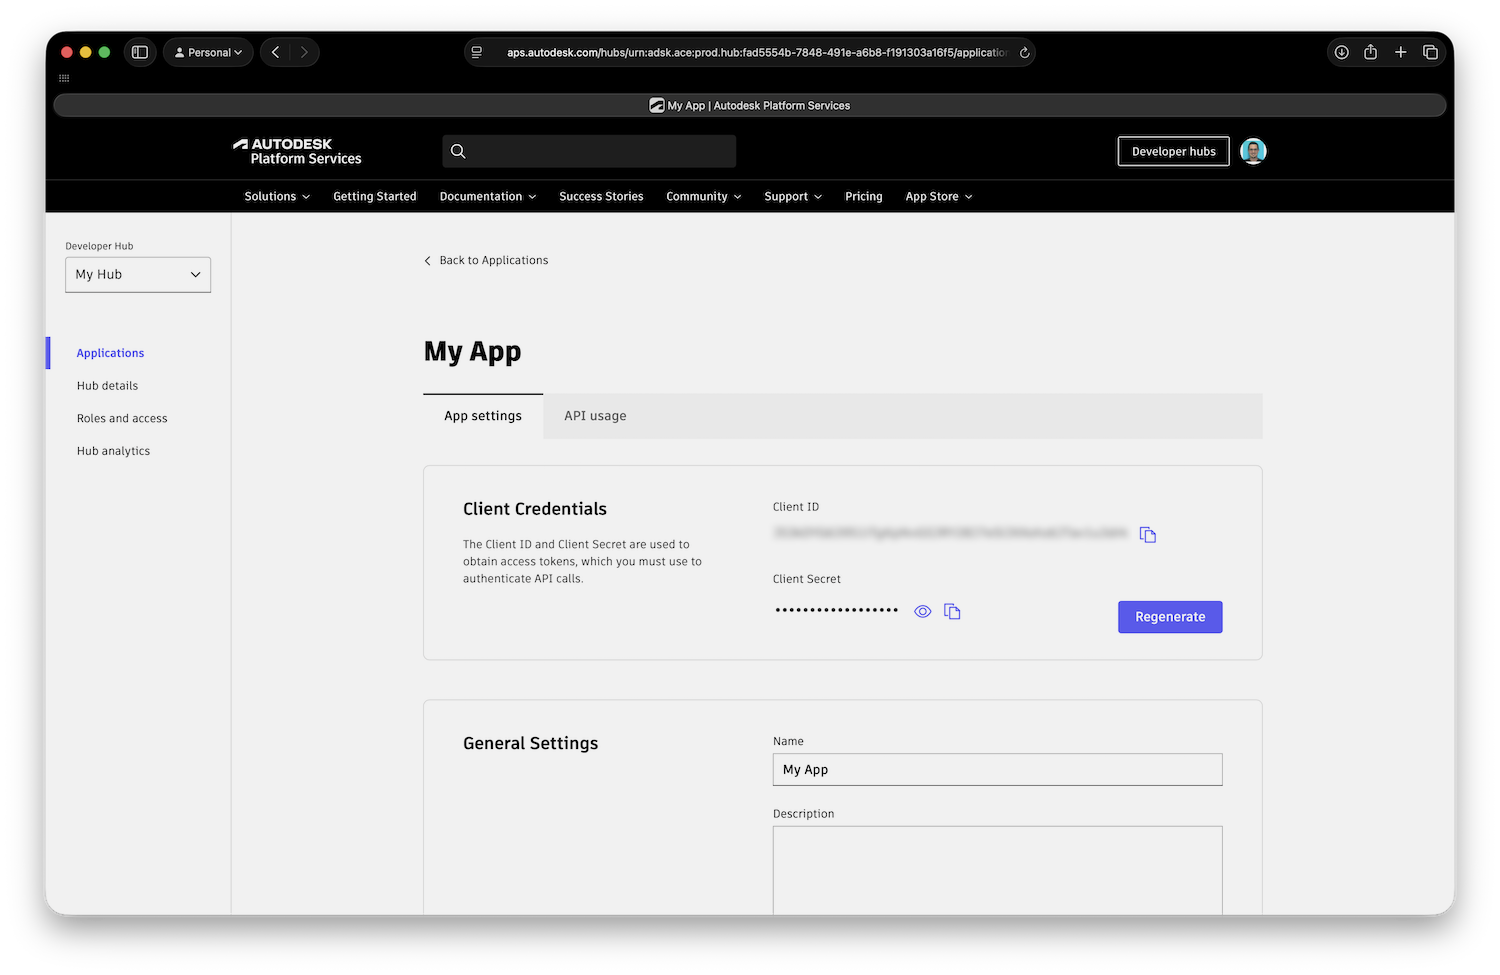Open the Documentation dropdown menu
1500x975 pixels.
pyautogui.click(x=487, y=197)
